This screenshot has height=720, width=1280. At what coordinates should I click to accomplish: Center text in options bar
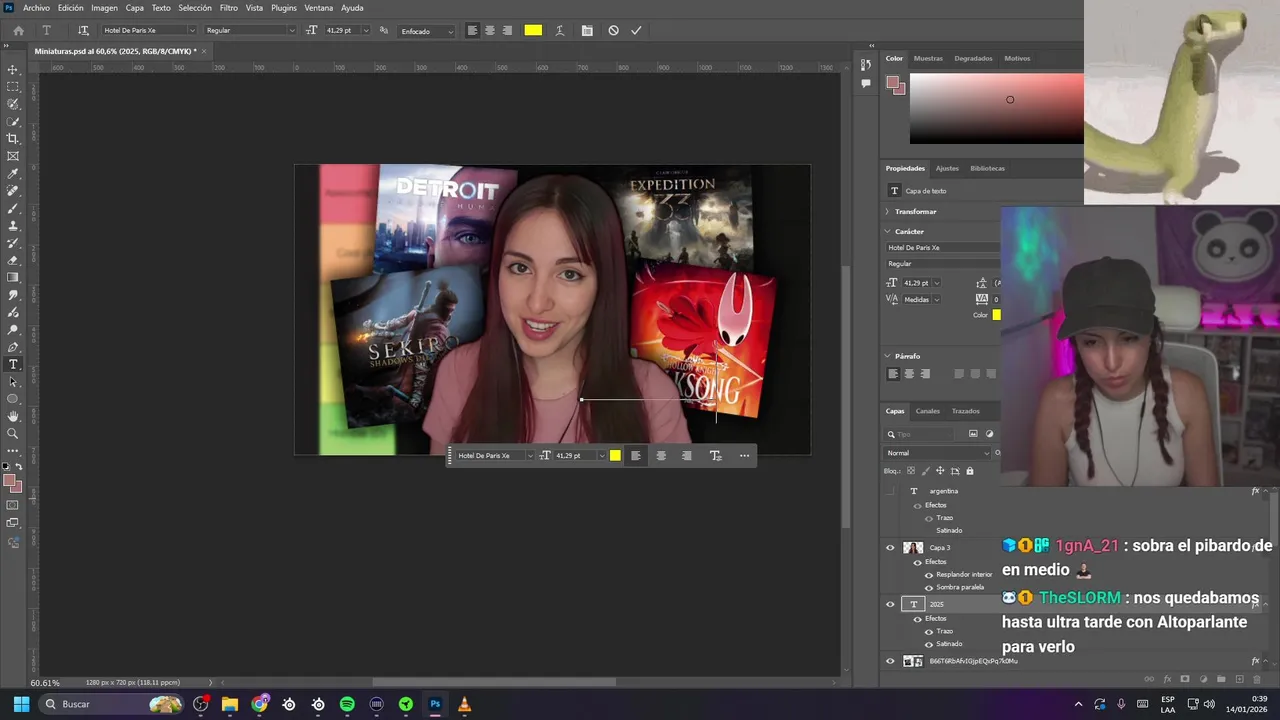click(x=489, y=30)
